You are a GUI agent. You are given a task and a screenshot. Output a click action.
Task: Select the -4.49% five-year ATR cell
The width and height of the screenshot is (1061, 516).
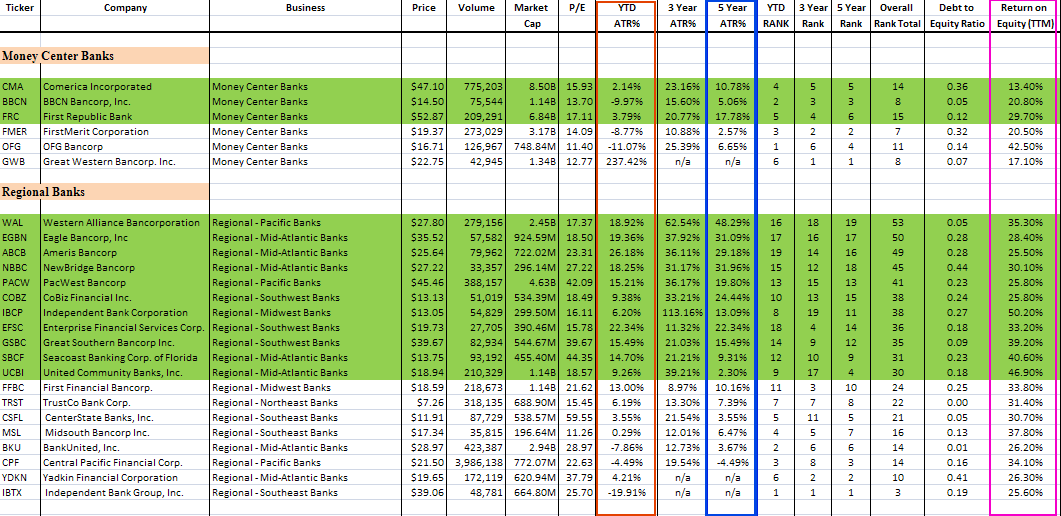tap(731, 463)
